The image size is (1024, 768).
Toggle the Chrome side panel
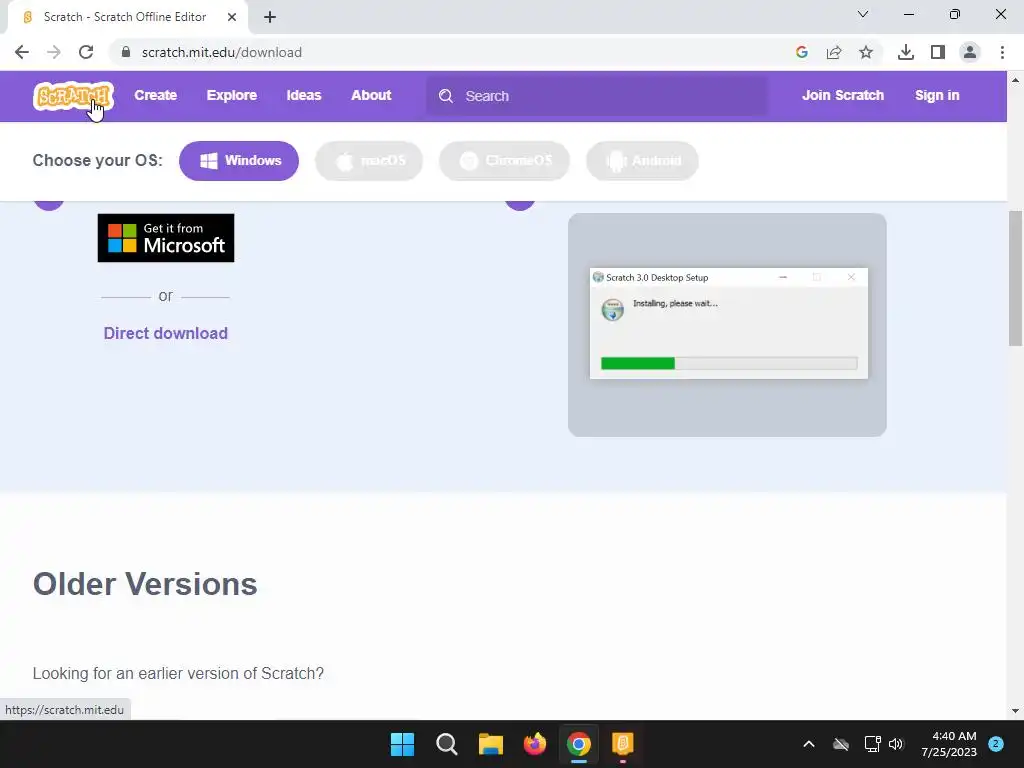938,52
